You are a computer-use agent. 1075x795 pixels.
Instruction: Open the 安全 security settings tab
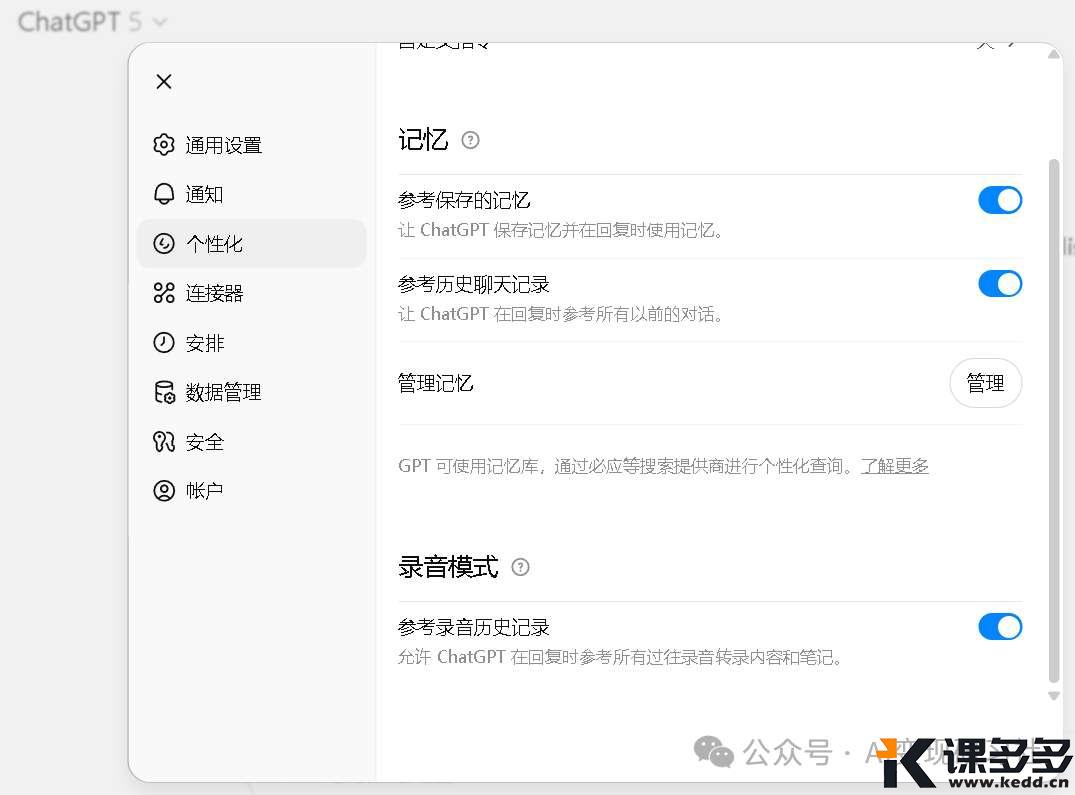pyautogui.click(x=204, y=442)
